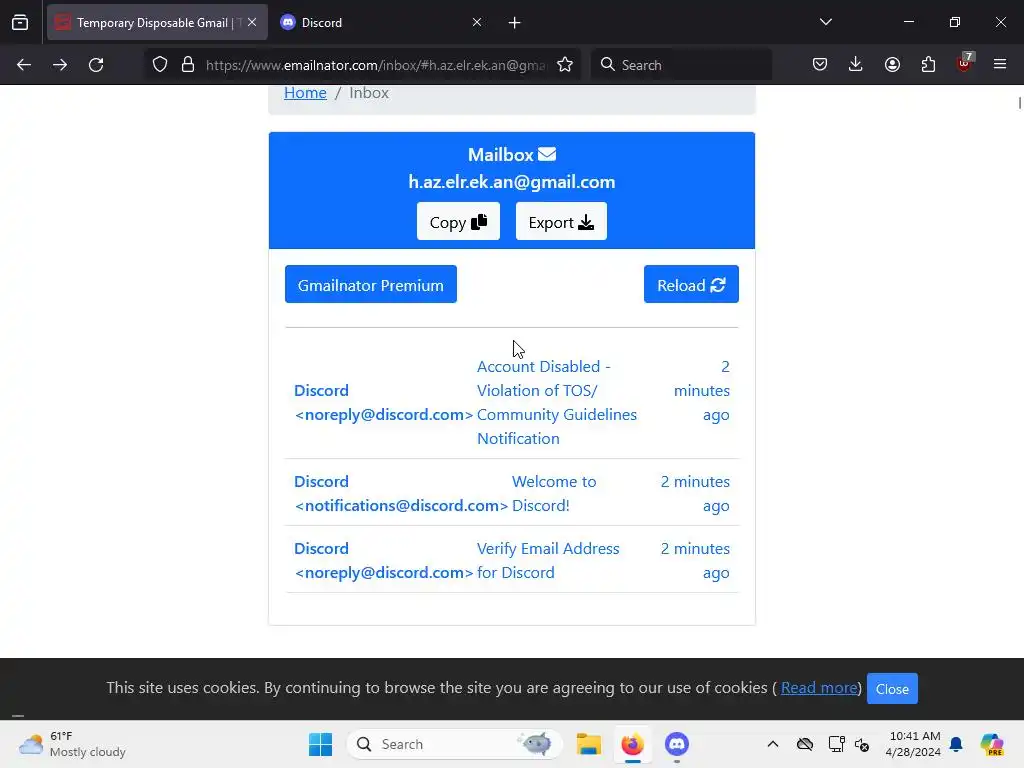Click the Windows taskbar Search box

click(455, 744)
